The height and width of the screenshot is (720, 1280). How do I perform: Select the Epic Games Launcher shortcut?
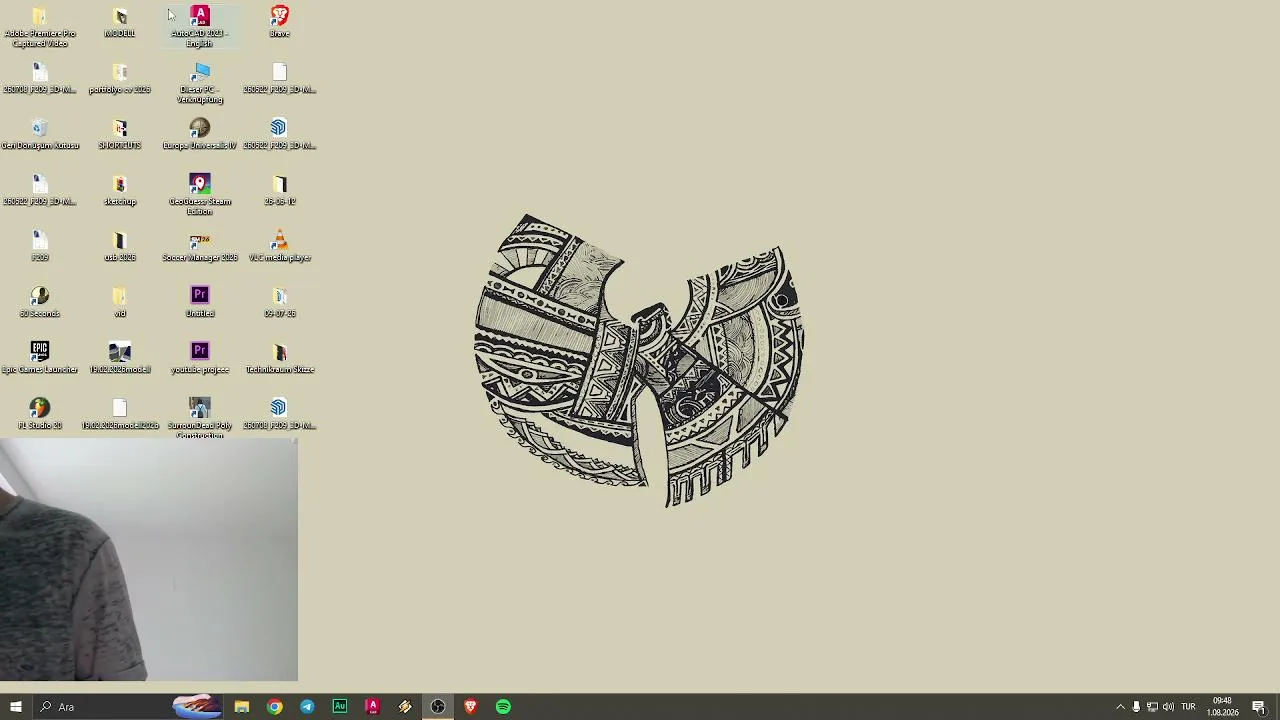click(x=40, y=359)
